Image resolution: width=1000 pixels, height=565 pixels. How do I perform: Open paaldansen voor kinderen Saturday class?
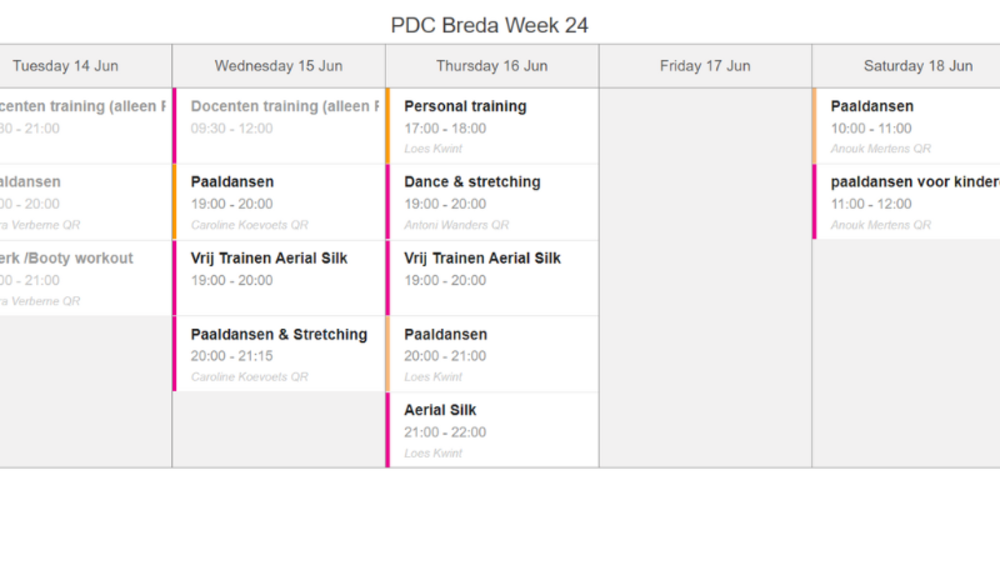click(x=906, y=202)
